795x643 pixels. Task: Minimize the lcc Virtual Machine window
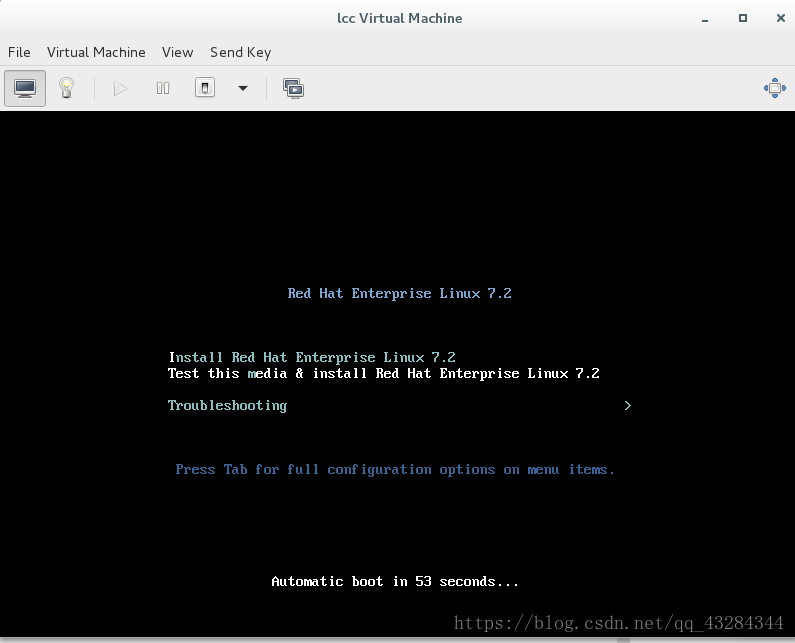705,19
